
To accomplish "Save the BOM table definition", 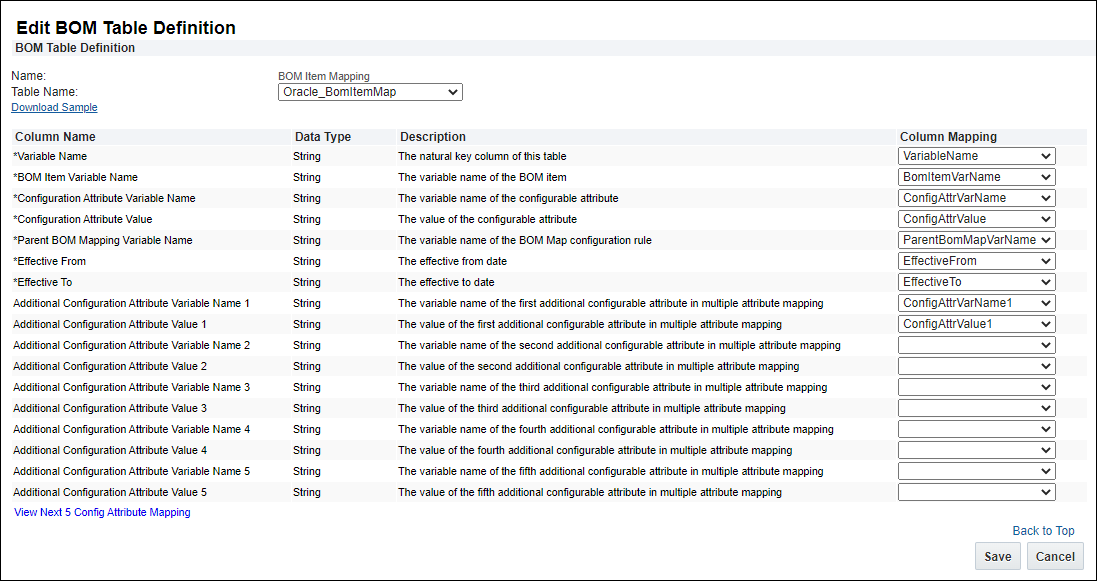I will coord(997,557).
